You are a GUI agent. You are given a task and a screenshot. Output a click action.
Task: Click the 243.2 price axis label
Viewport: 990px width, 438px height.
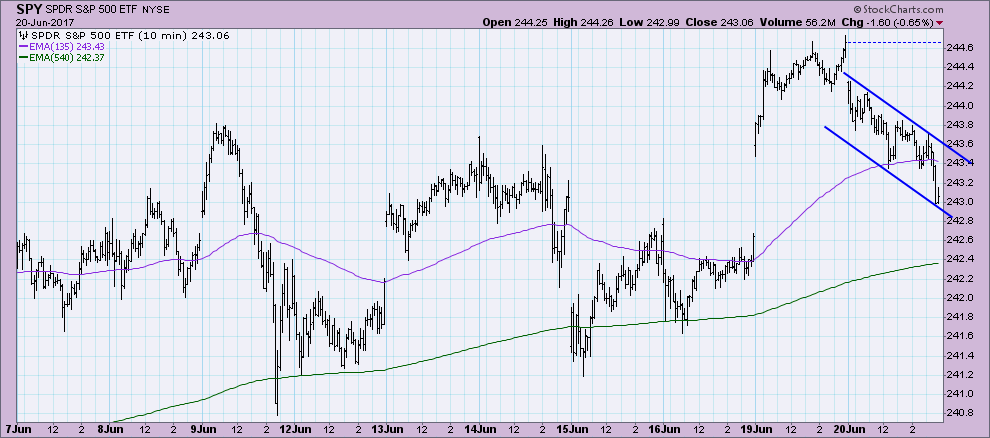point(960,182)
